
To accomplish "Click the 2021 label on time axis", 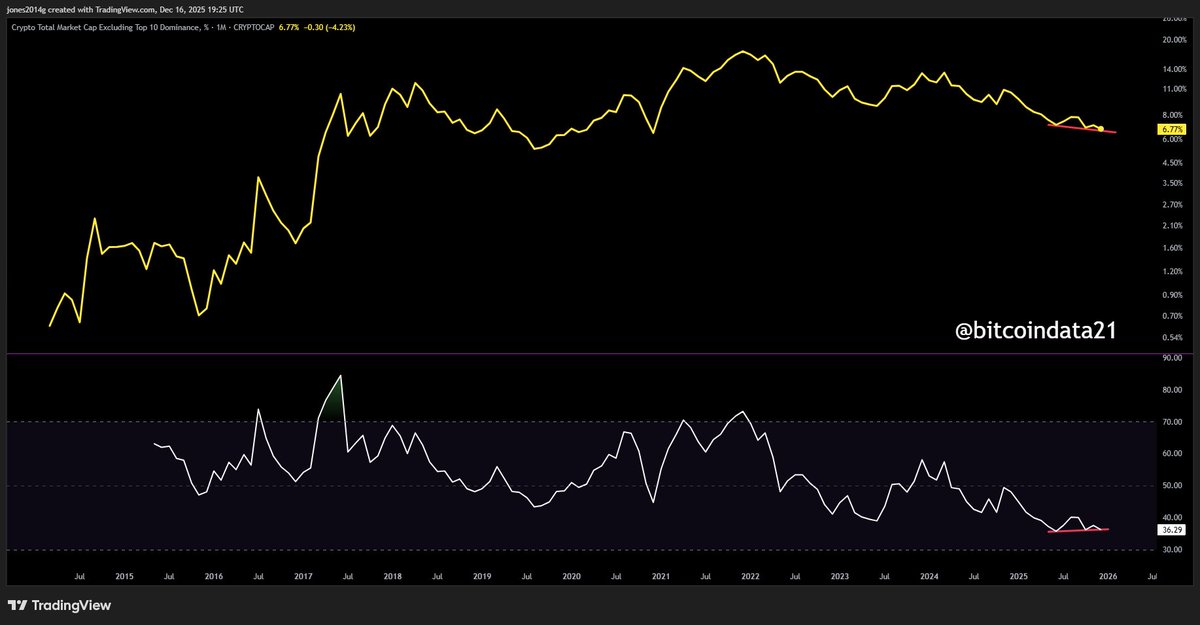I will [660, 577].
